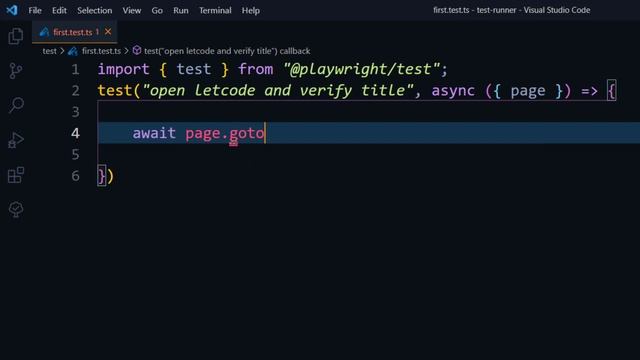Open the Go menu
Viewport: 640px width, 360px height.
pyautogui.click(x=157, y=11)
